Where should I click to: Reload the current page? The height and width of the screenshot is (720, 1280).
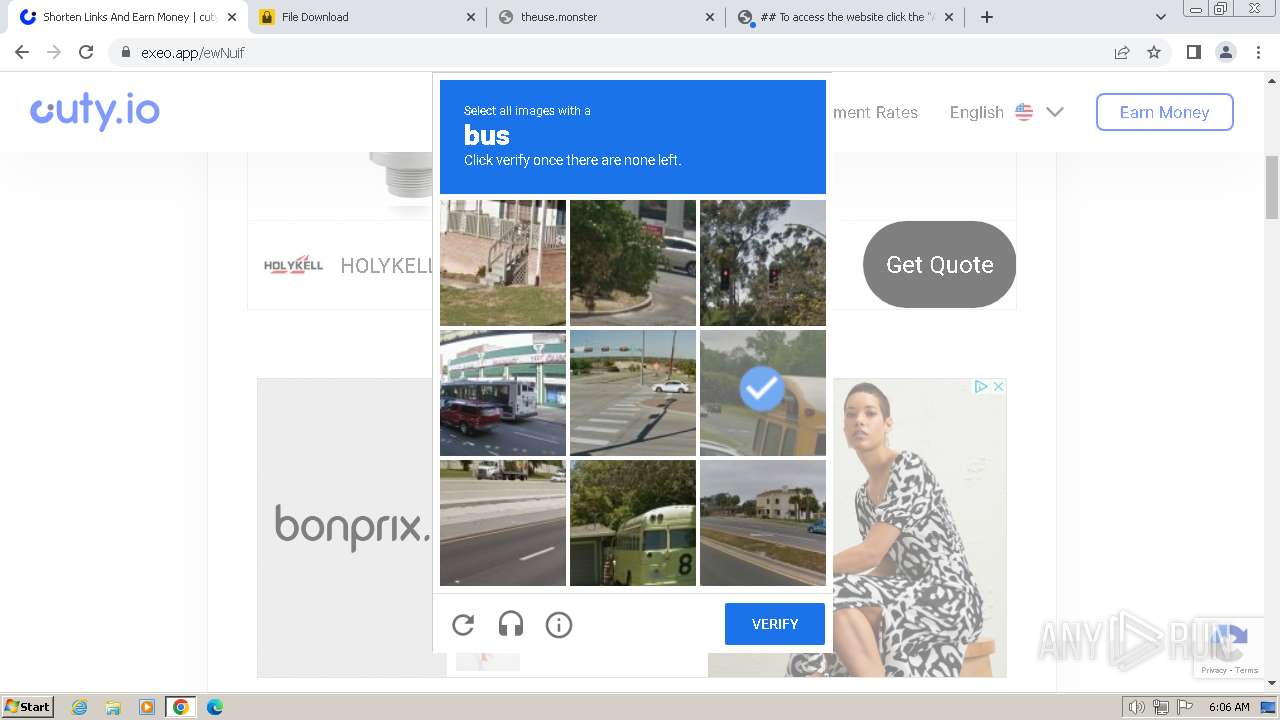tap(86, 52)
